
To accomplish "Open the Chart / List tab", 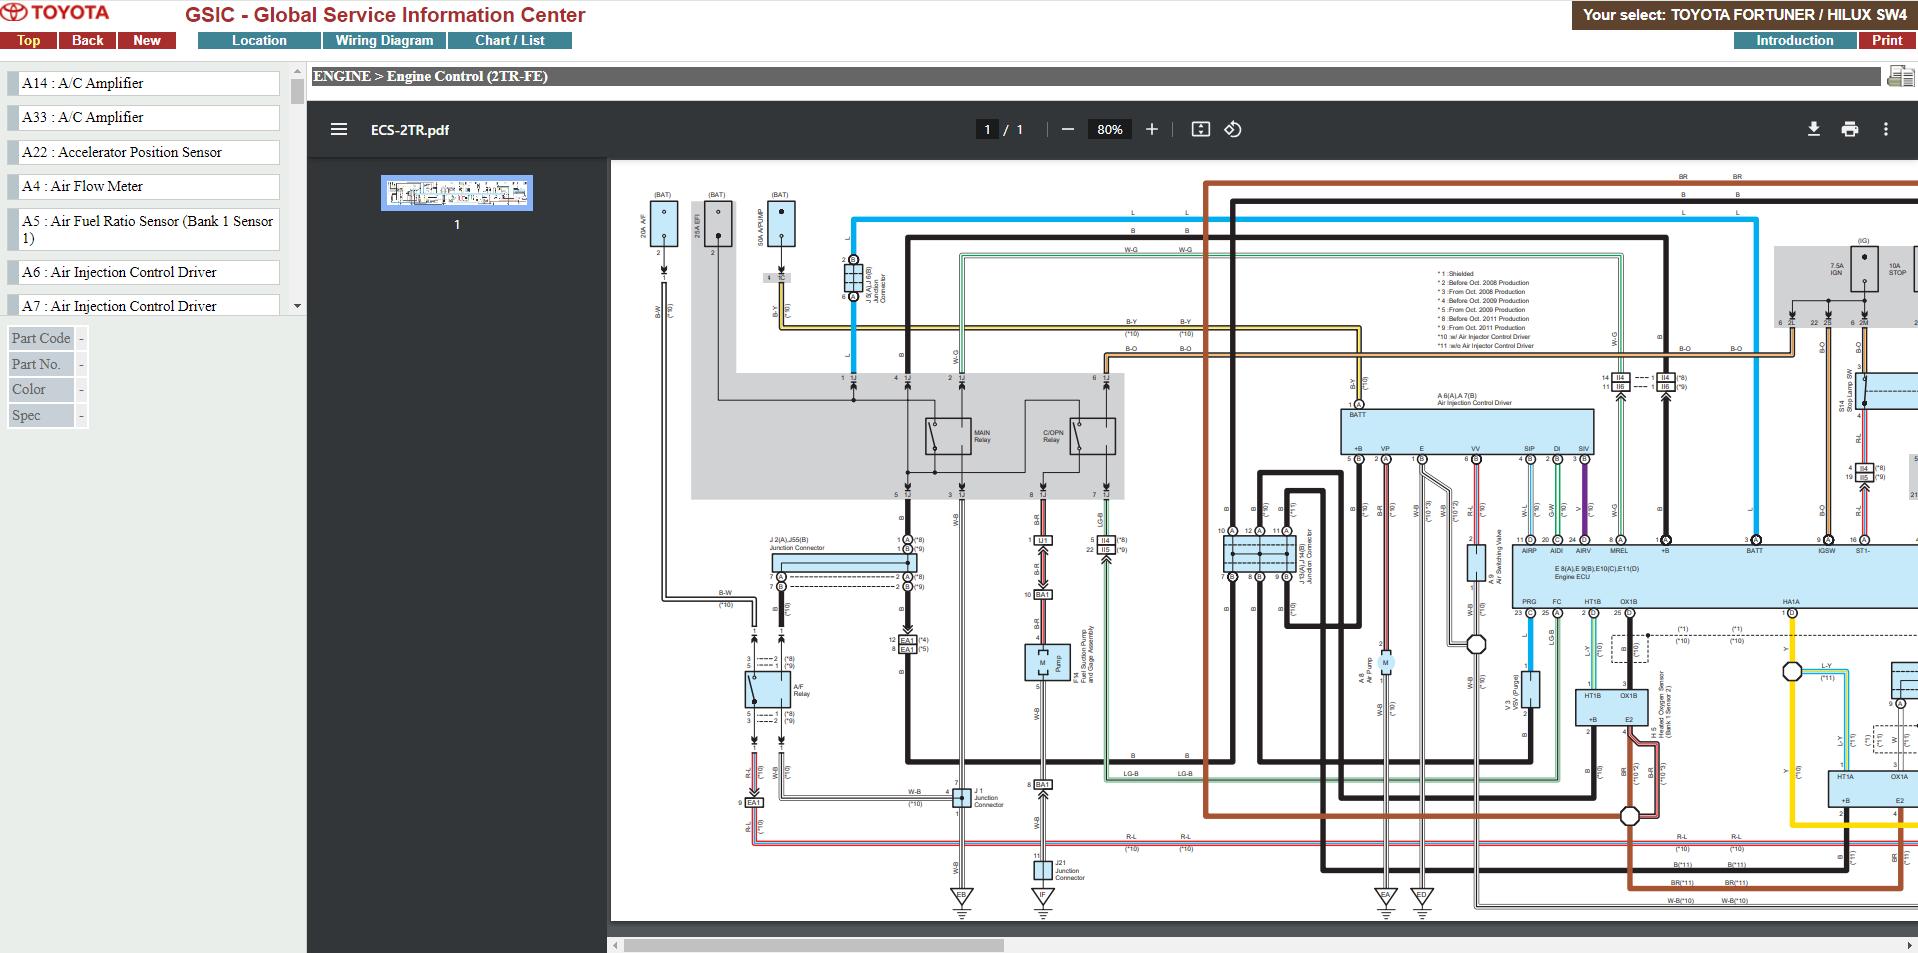I will [x=510, y=40].
